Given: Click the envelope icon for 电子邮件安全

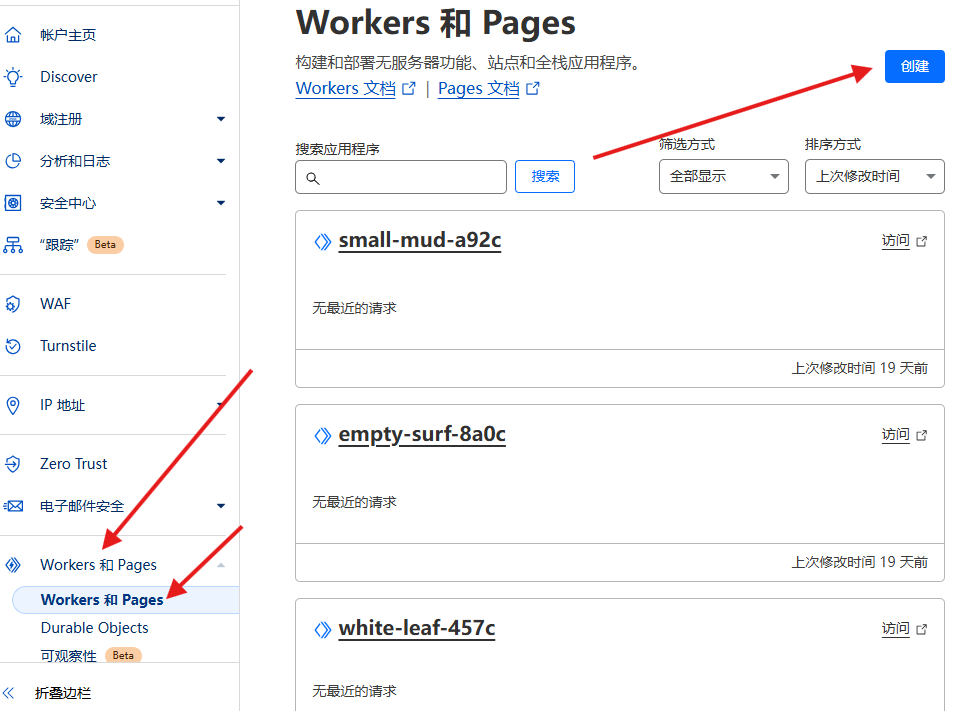Looking at the screenshot, I should 13,506.
